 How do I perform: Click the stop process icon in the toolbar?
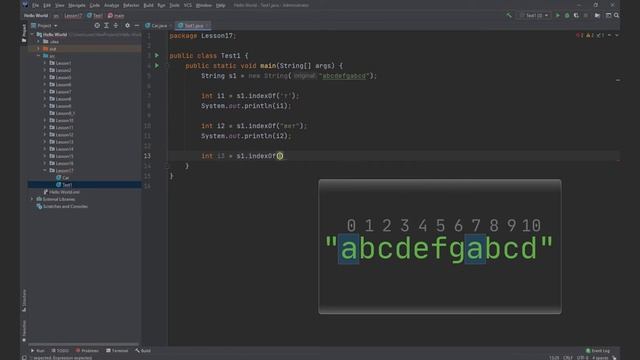[586, 16]
